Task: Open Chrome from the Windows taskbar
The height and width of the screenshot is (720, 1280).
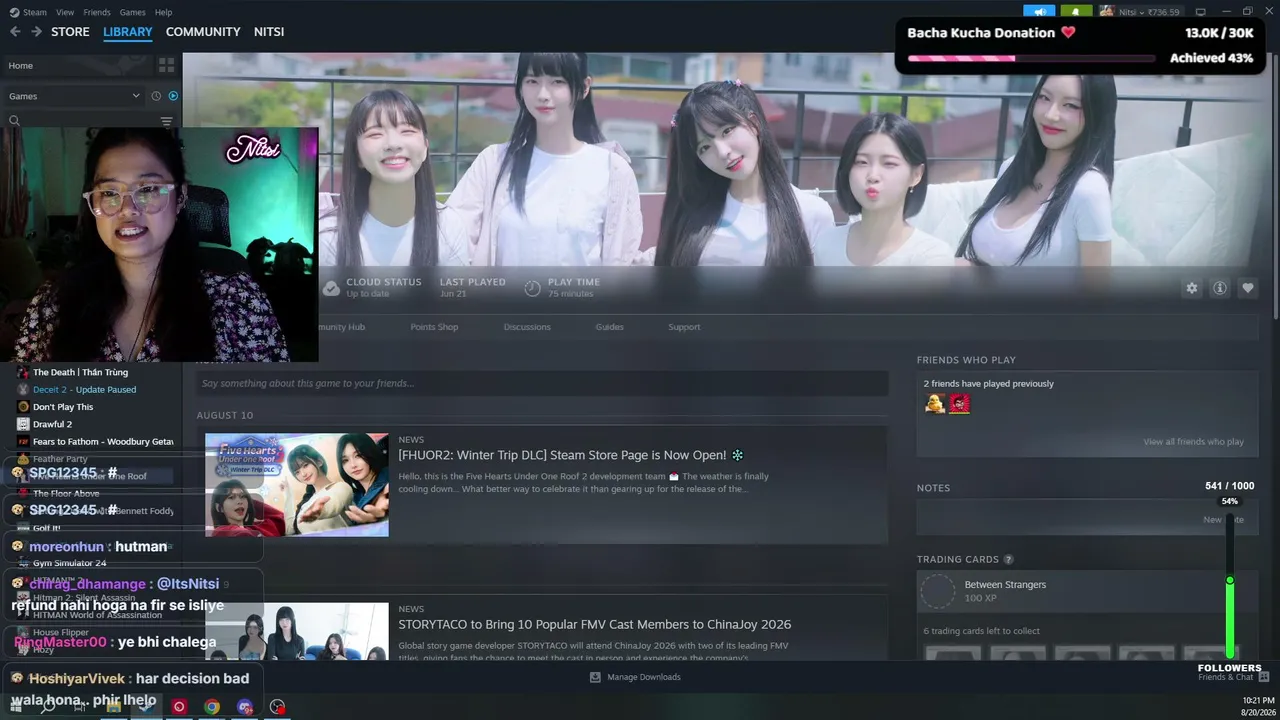Action: (212, 707)
